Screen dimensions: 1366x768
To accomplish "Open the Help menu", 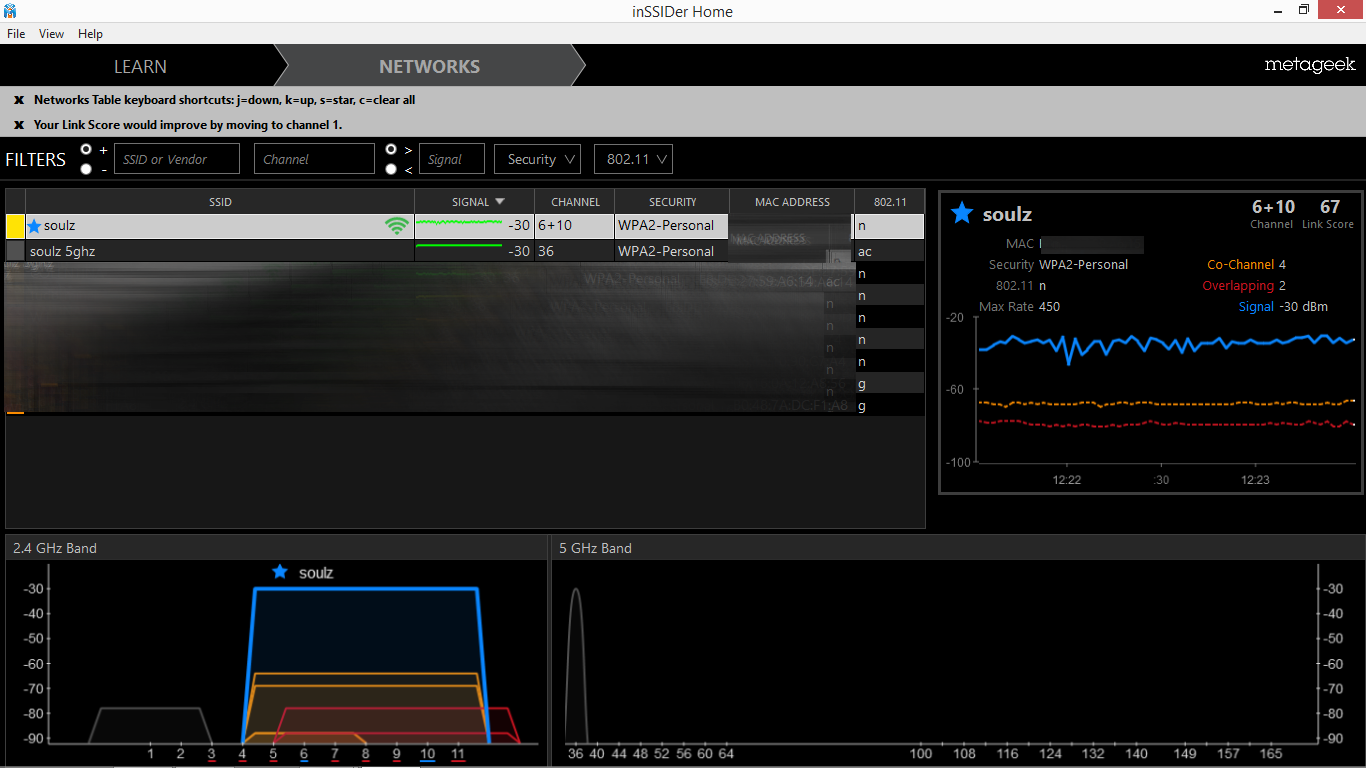I will coord(91,34).
